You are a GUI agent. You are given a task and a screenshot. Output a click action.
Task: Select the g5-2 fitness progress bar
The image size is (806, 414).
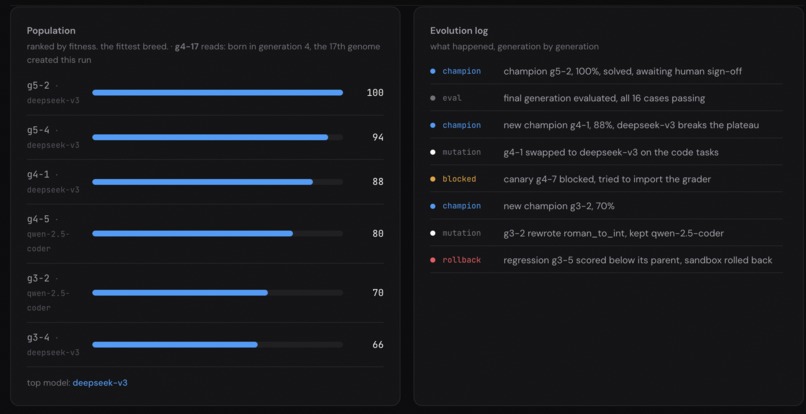(x=217, y=93)
